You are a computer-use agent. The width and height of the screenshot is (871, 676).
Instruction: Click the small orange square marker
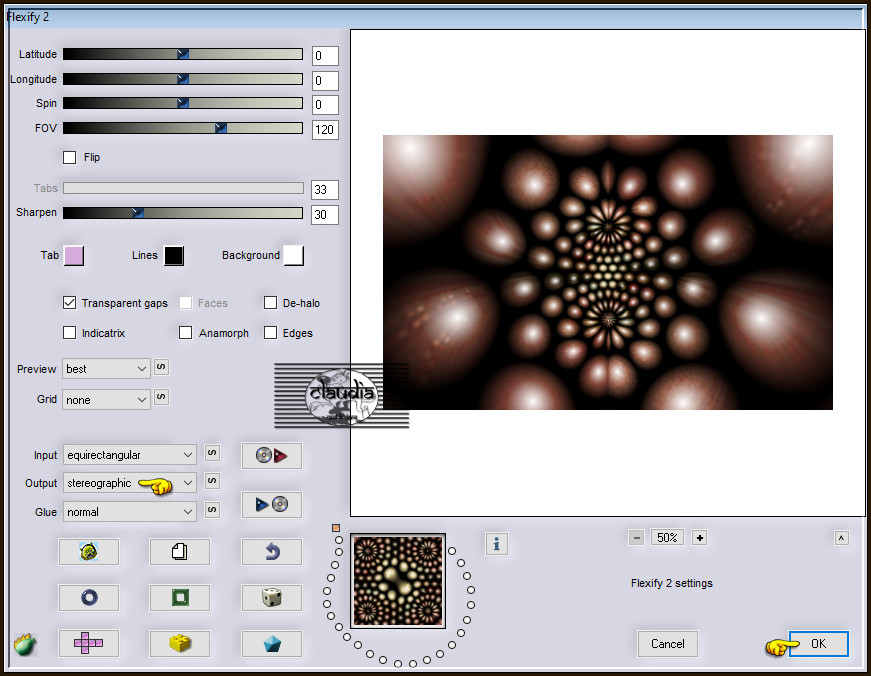pos(336,528)
